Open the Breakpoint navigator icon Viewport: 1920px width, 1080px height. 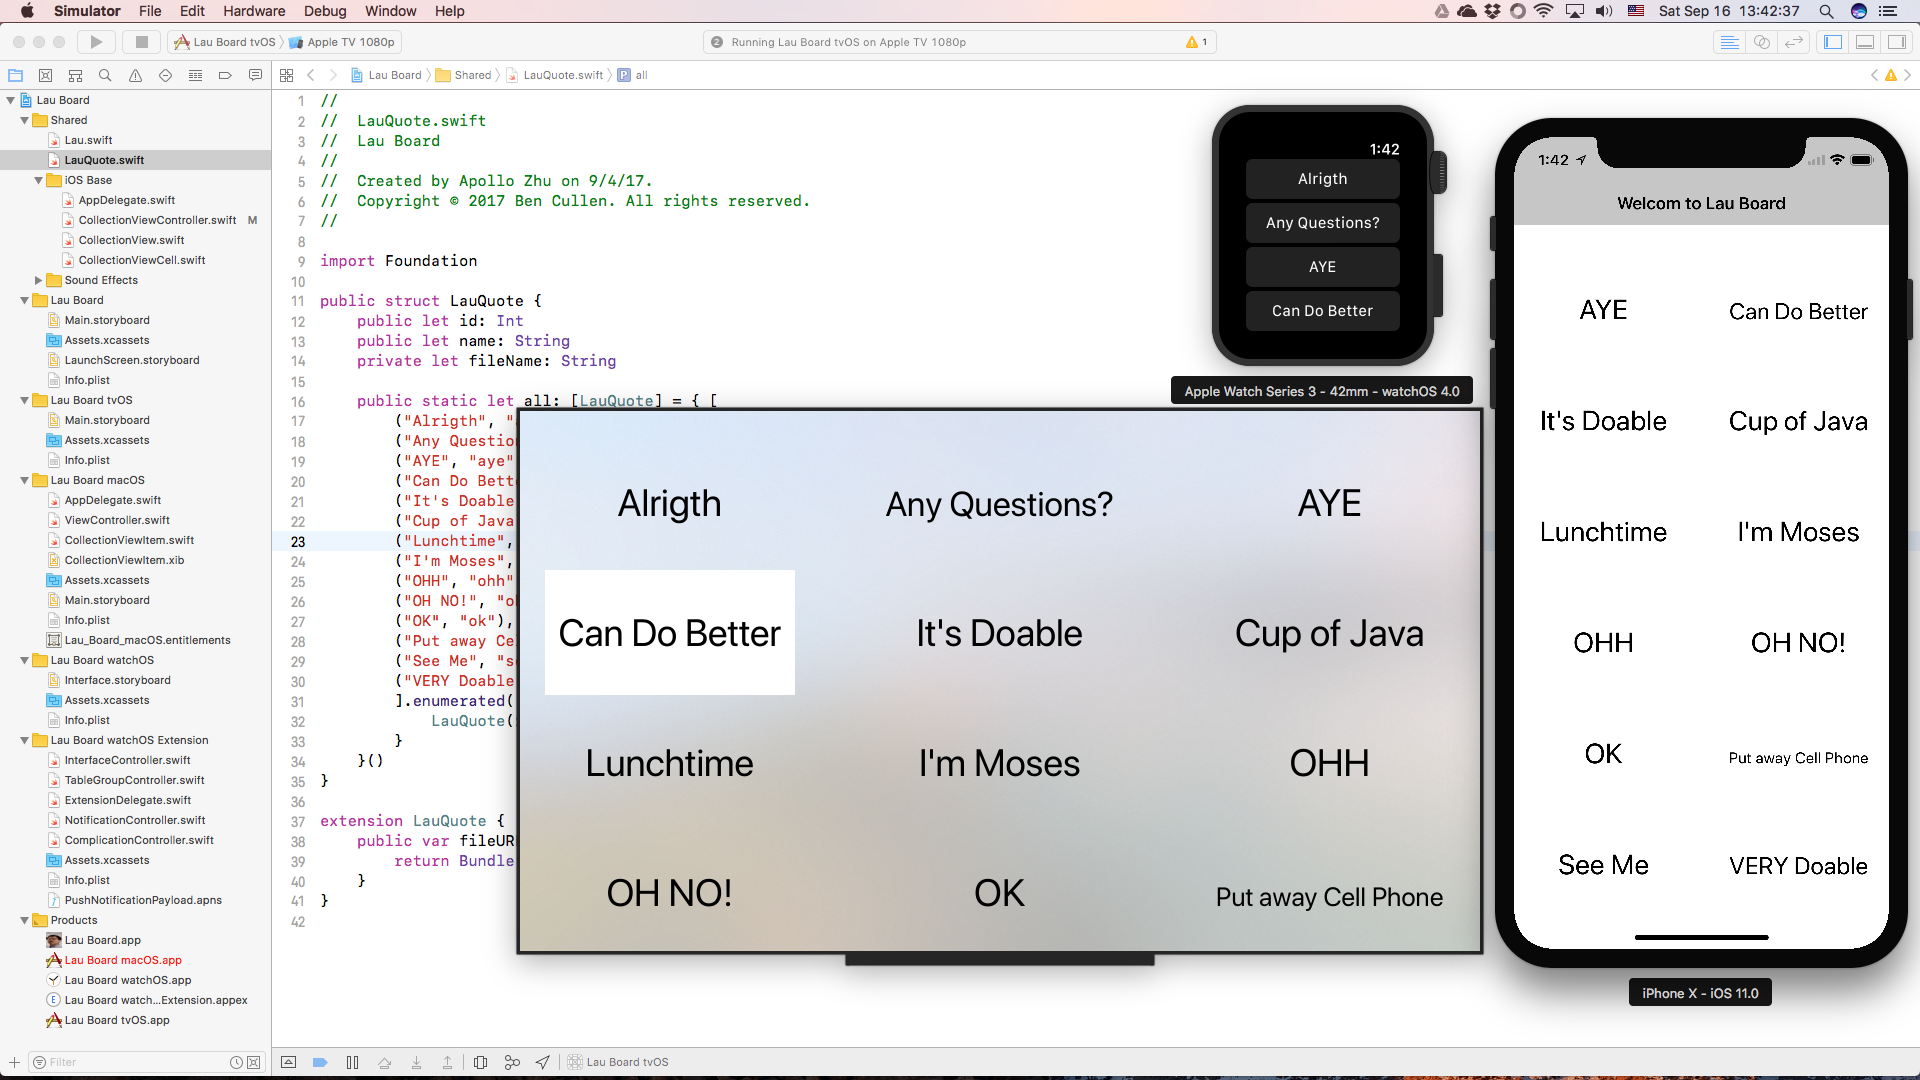225,75
